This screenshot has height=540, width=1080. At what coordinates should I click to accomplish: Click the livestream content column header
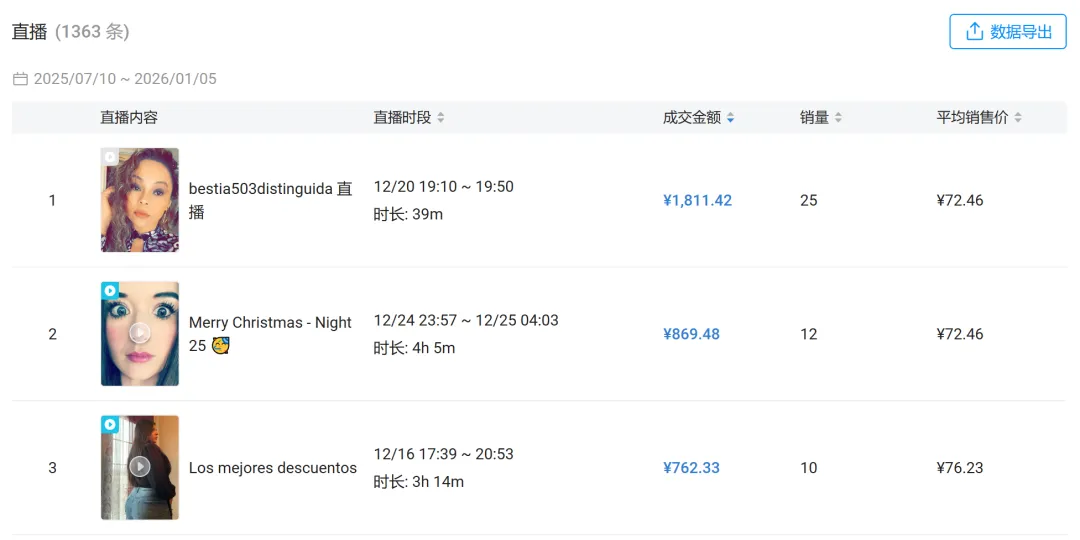click(129, 118)
